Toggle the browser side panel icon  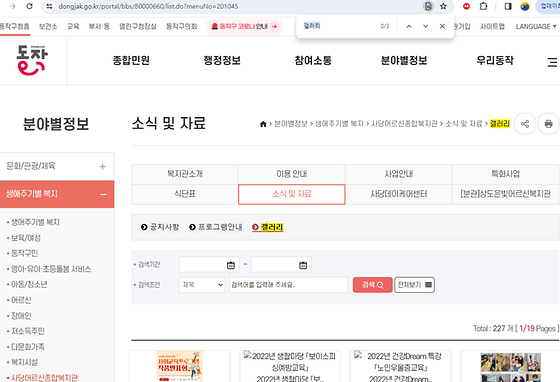coord(508,6)
